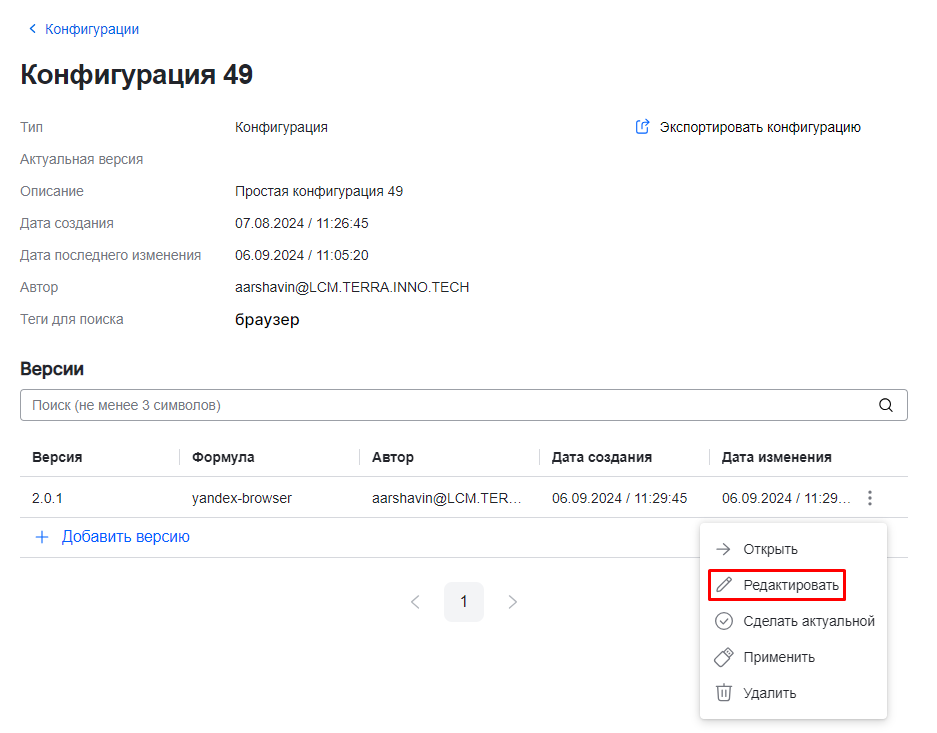Click the Добавить версию link text
This screenshot has height=733, width=937.
(126, 537)
